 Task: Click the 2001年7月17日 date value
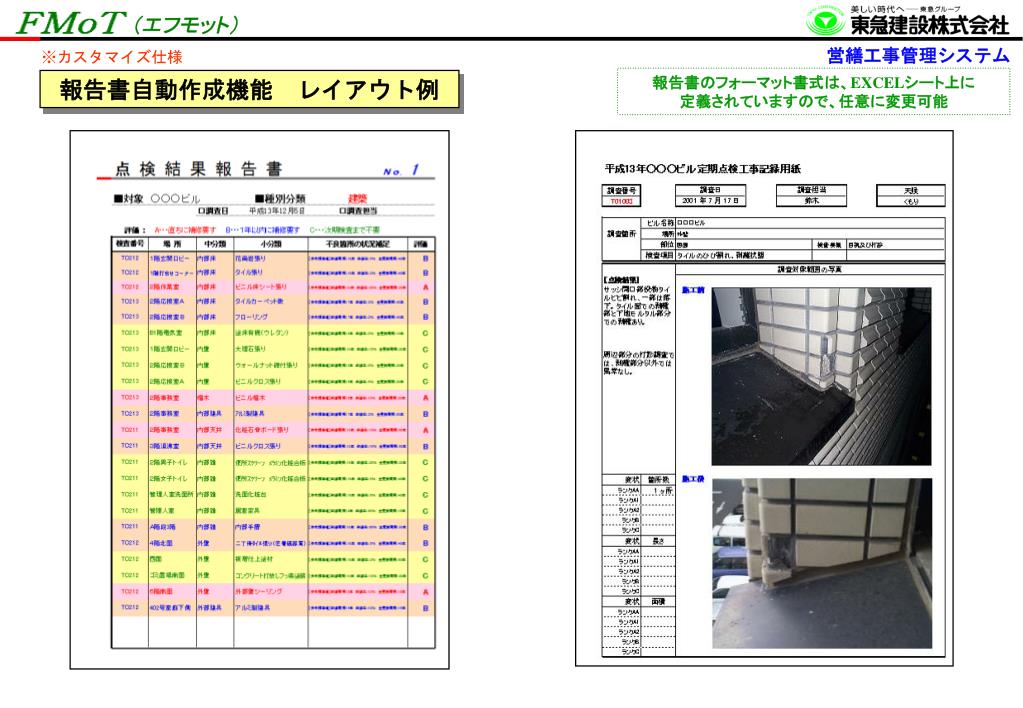coord(710,201)
